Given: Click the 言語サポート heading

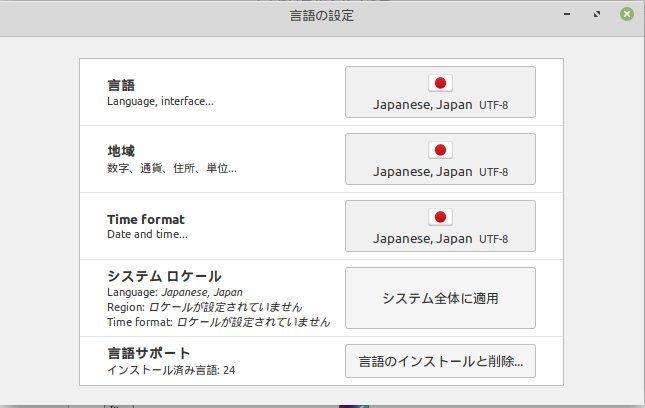Looking at the screenshot, I should (148, 353).
